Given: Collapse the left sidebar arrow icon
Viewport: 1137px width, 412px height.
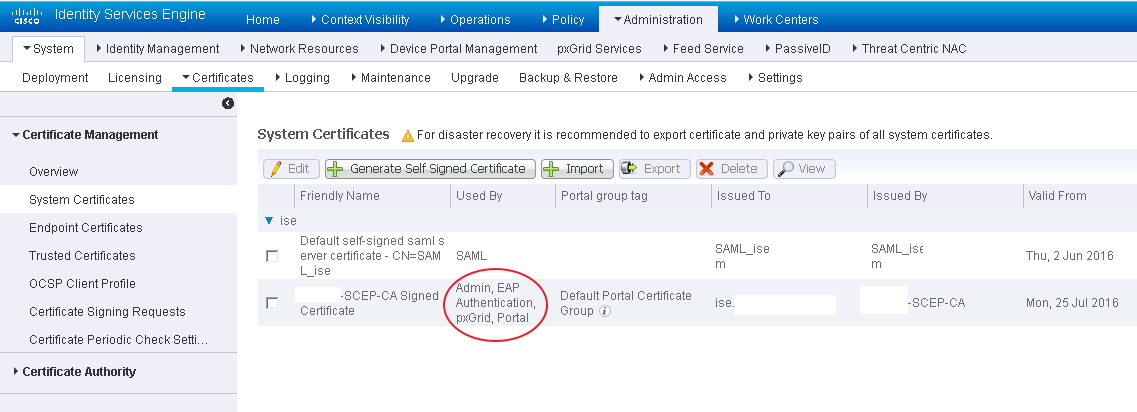Looking at the screenshot, I should pos(228,104).
